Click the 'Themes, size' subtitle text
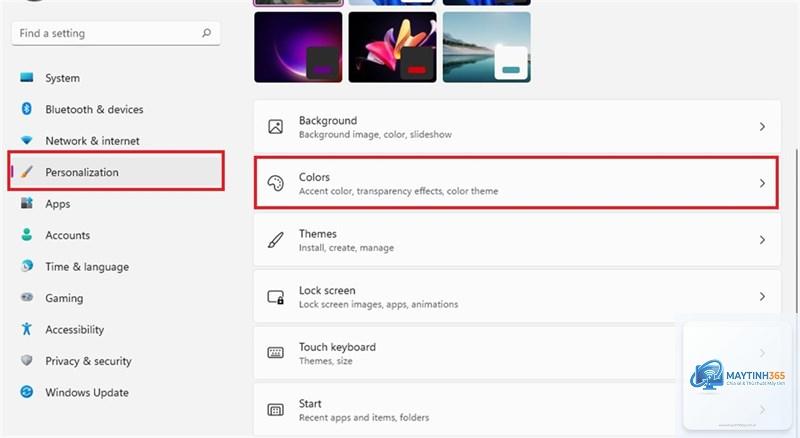The height and width of the screenshot is (438, 800). 326,361
